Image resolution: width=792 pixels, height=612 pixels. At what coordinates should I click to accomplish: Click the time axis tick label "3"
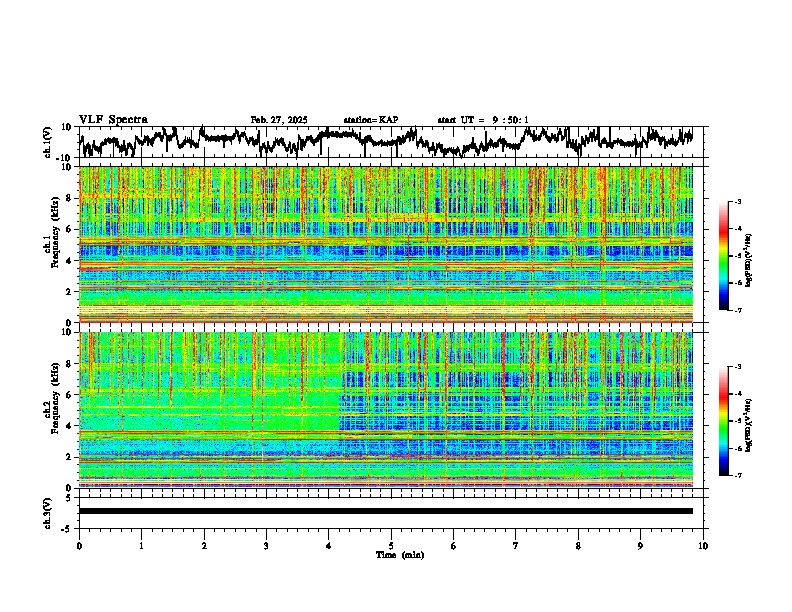coord(266,546)
